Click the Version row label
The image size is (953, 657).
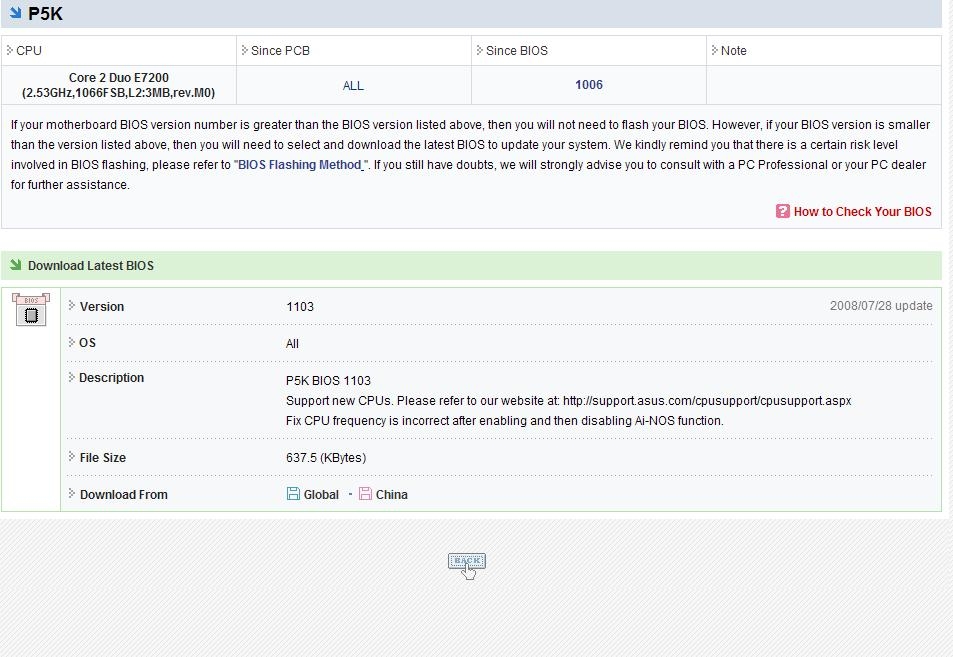pos(101,306)
